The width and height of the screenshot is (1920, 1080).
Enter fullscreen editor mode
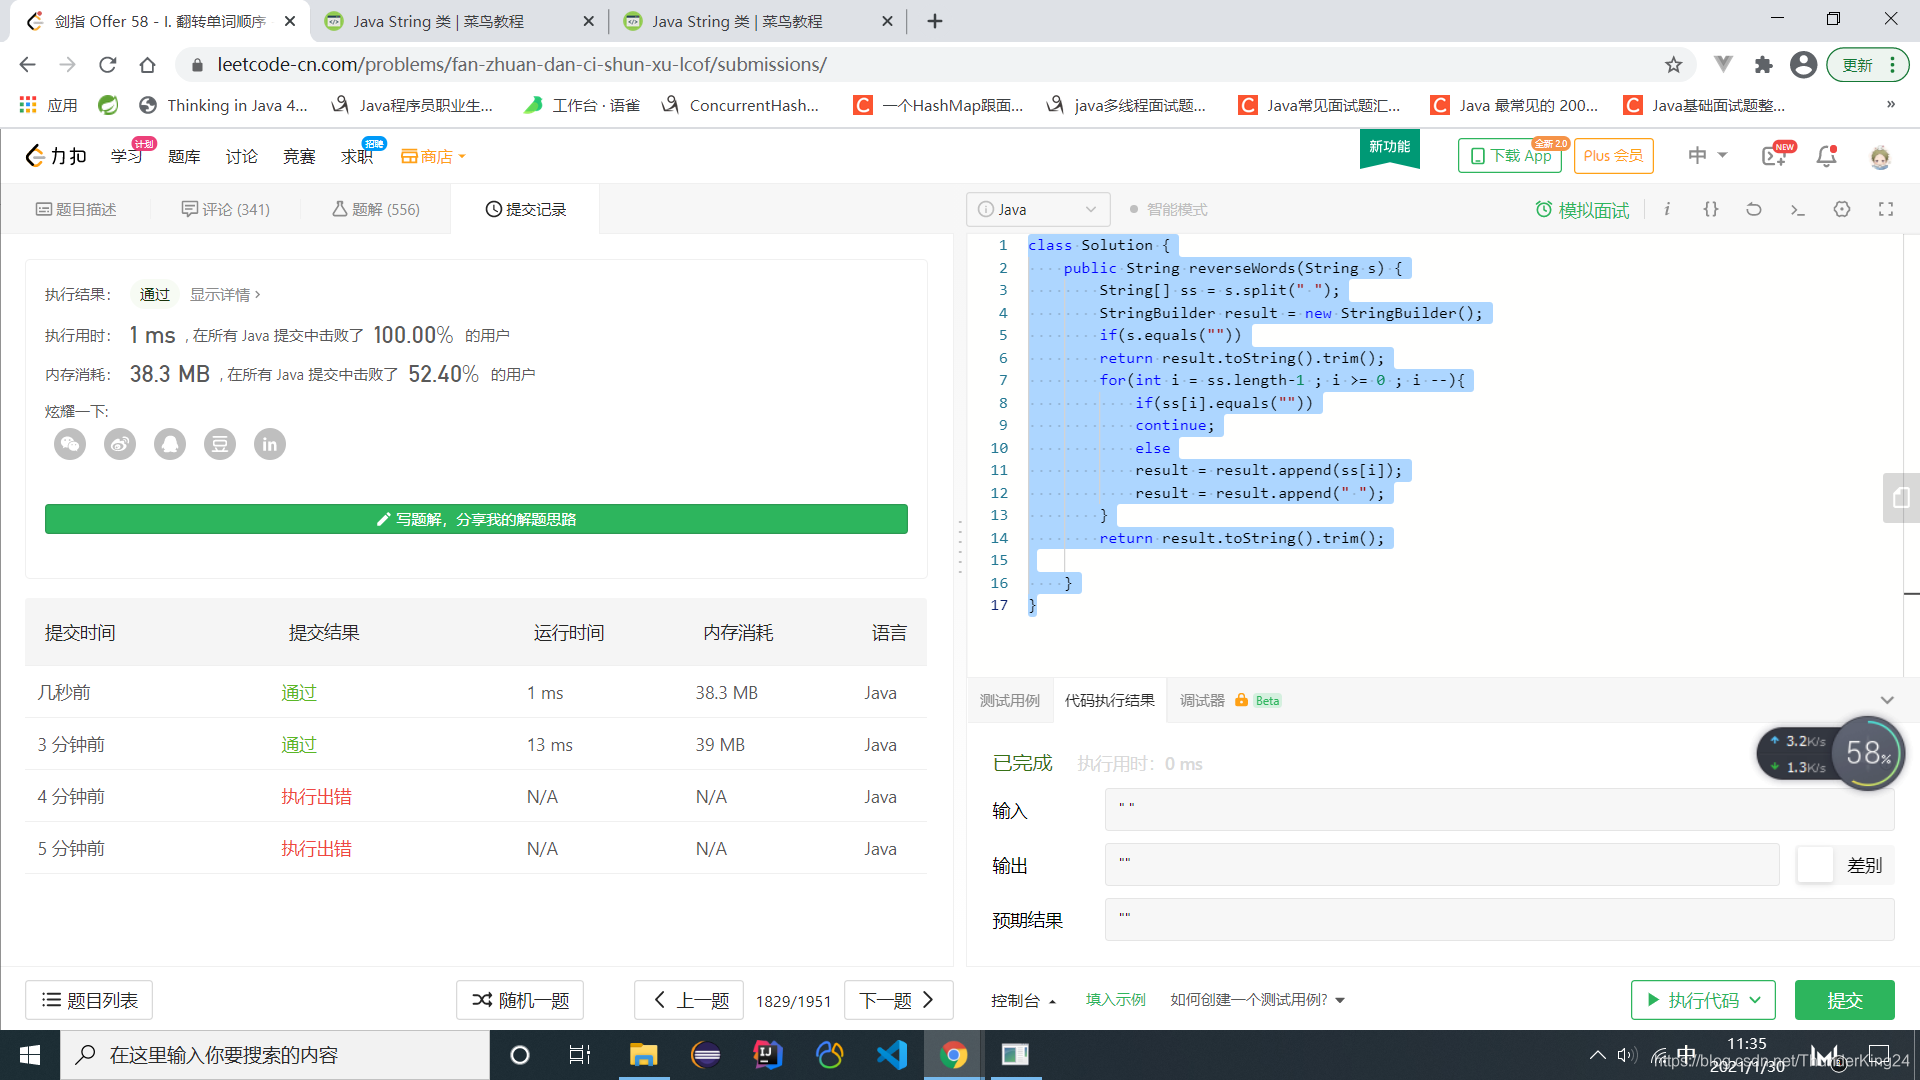coord(1886,209)
